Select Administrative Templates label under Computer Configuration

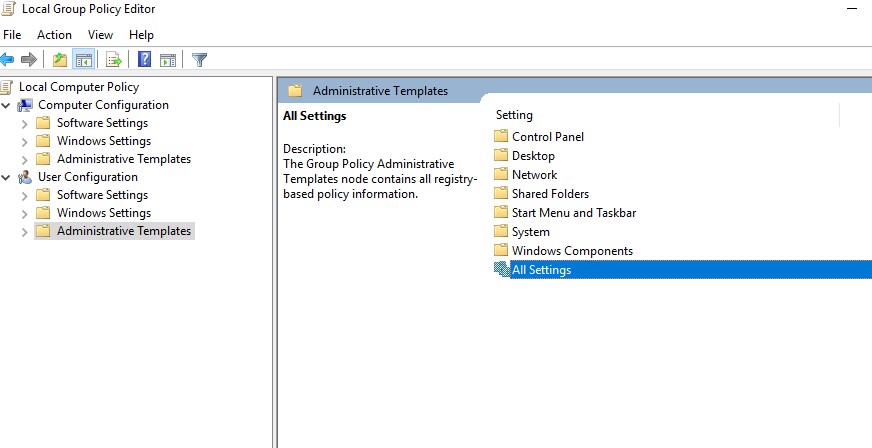click(x=124, y=159)
